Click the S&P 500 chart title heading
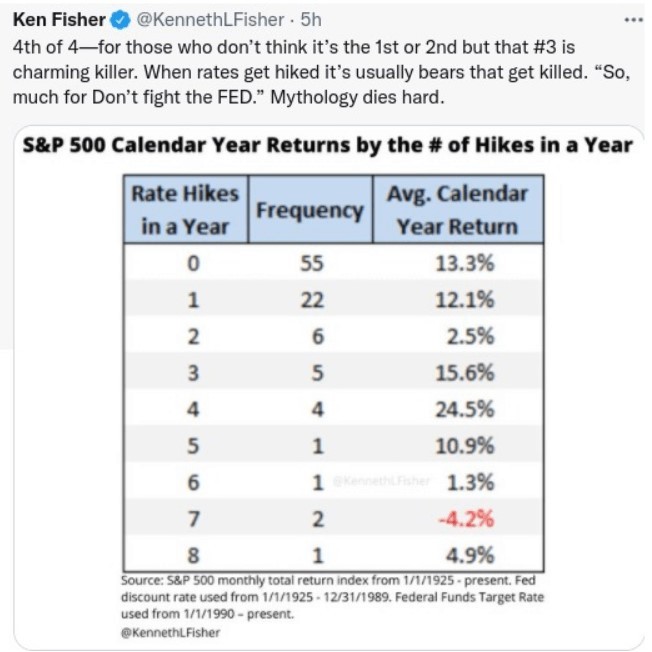Viewport: 652px width, 652px height. coord(327,145)
